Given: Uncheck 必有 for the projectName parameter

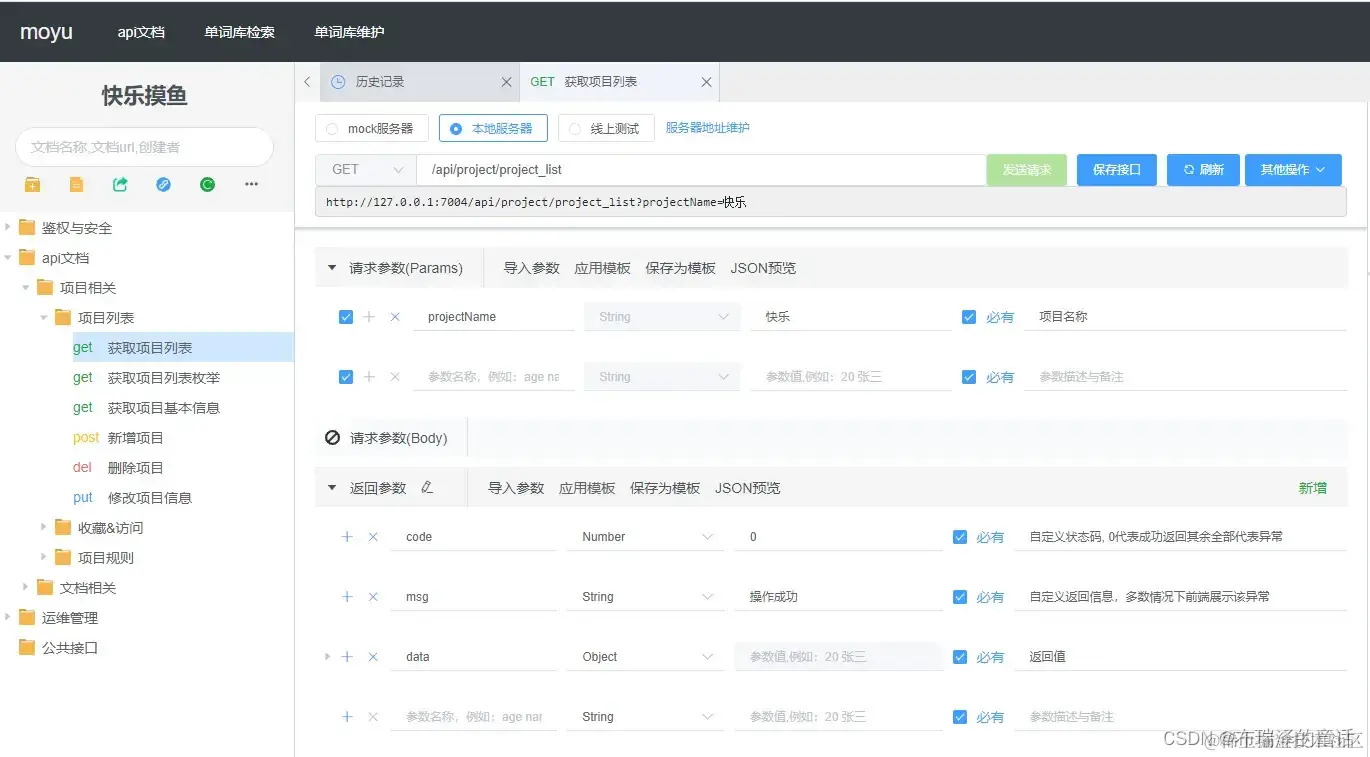Looking at the screenshot, I should click(x=968, y=316).
